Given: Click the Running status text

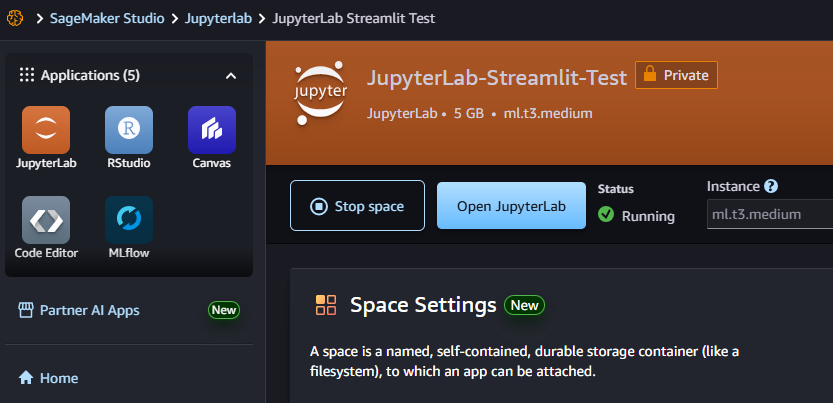Looking at the screenshot, I should [x=648, y=216].
